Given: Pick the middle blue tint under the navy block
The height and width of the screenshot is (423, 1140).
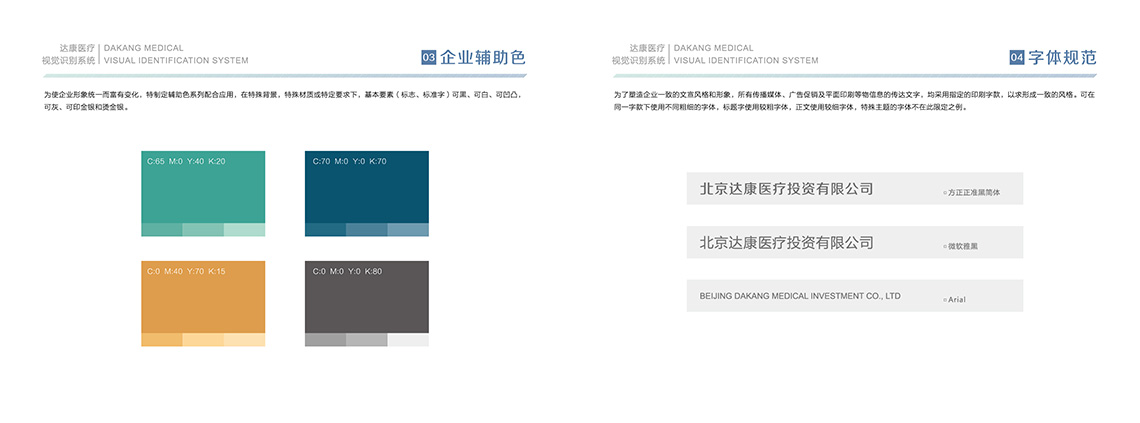Looking at the screenshot, I should [x=366, y=230].
